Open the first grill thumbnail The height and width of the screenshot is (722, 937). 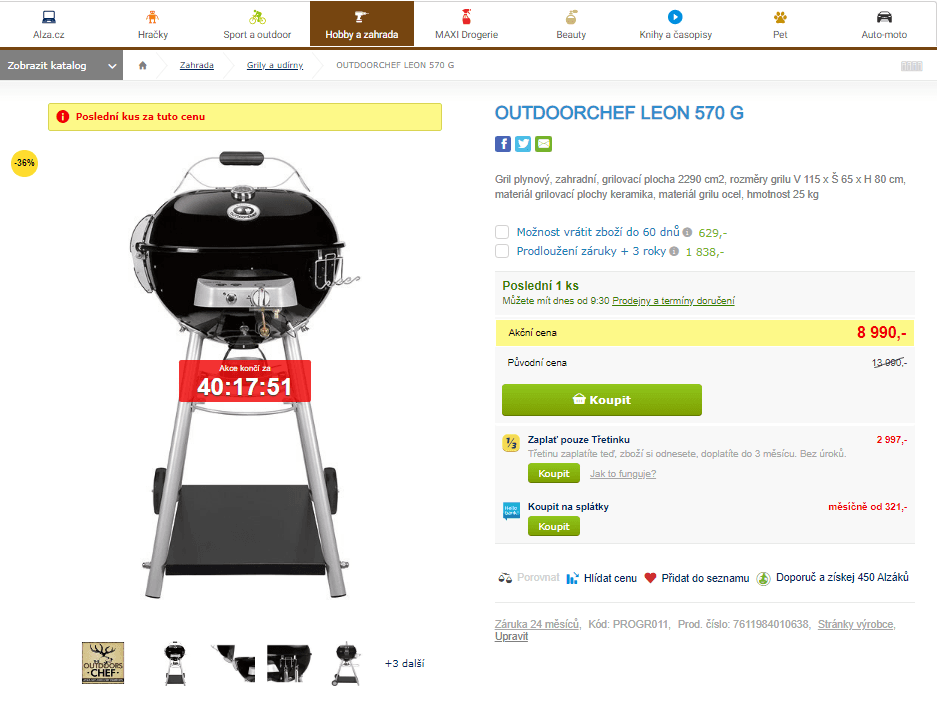pyautogui.click(x=102, y=662)
